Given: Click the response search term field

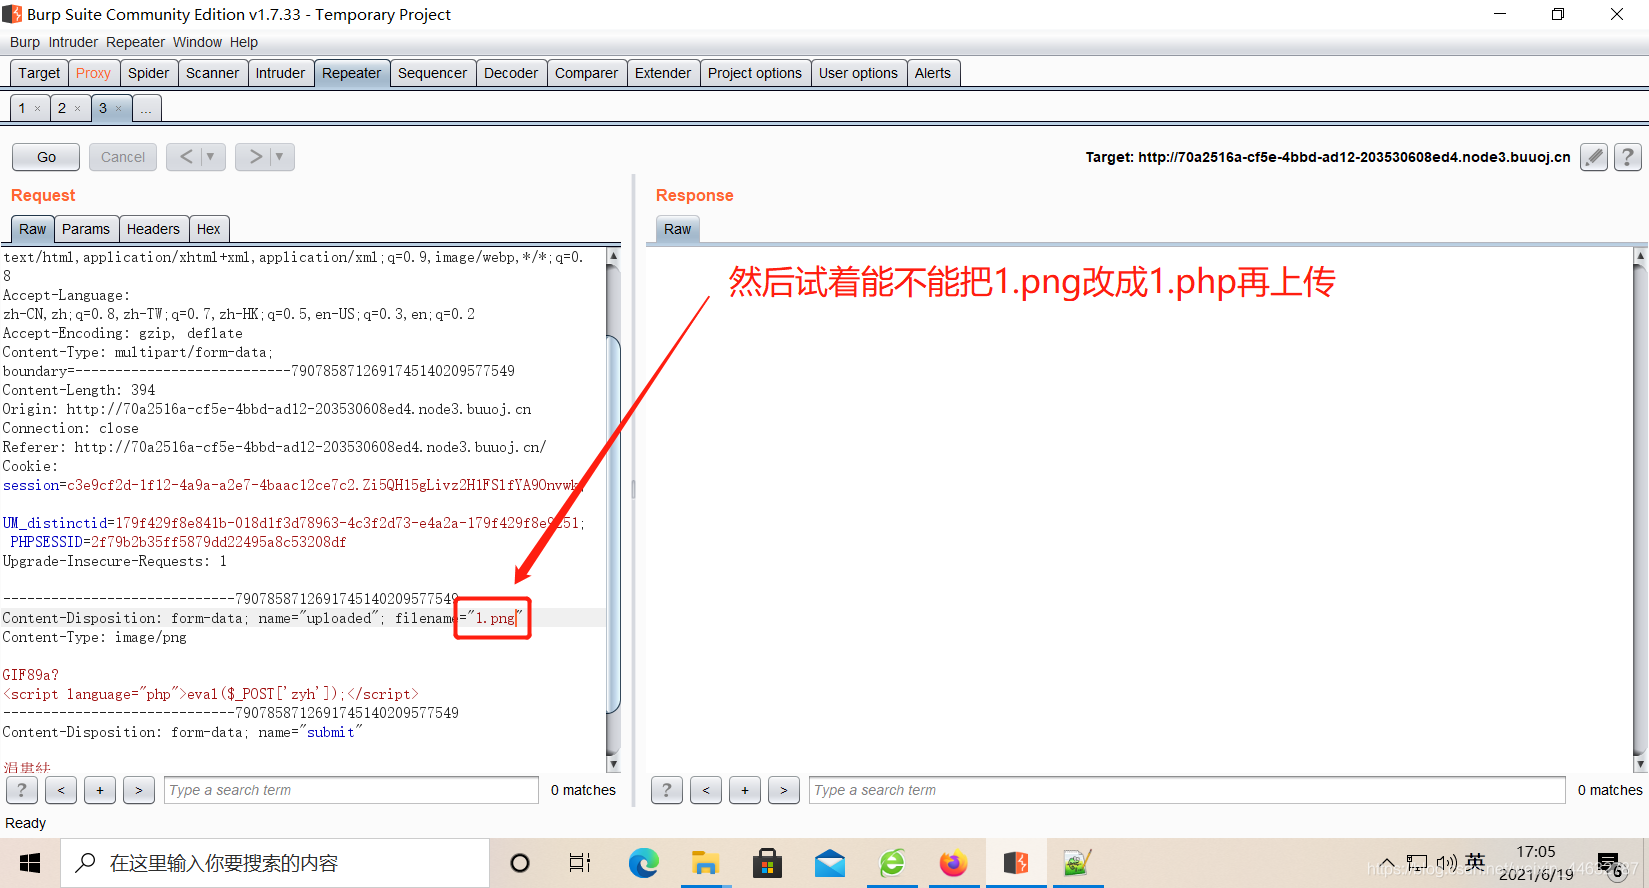Looking at the screenshot, I should [1187, 790].
